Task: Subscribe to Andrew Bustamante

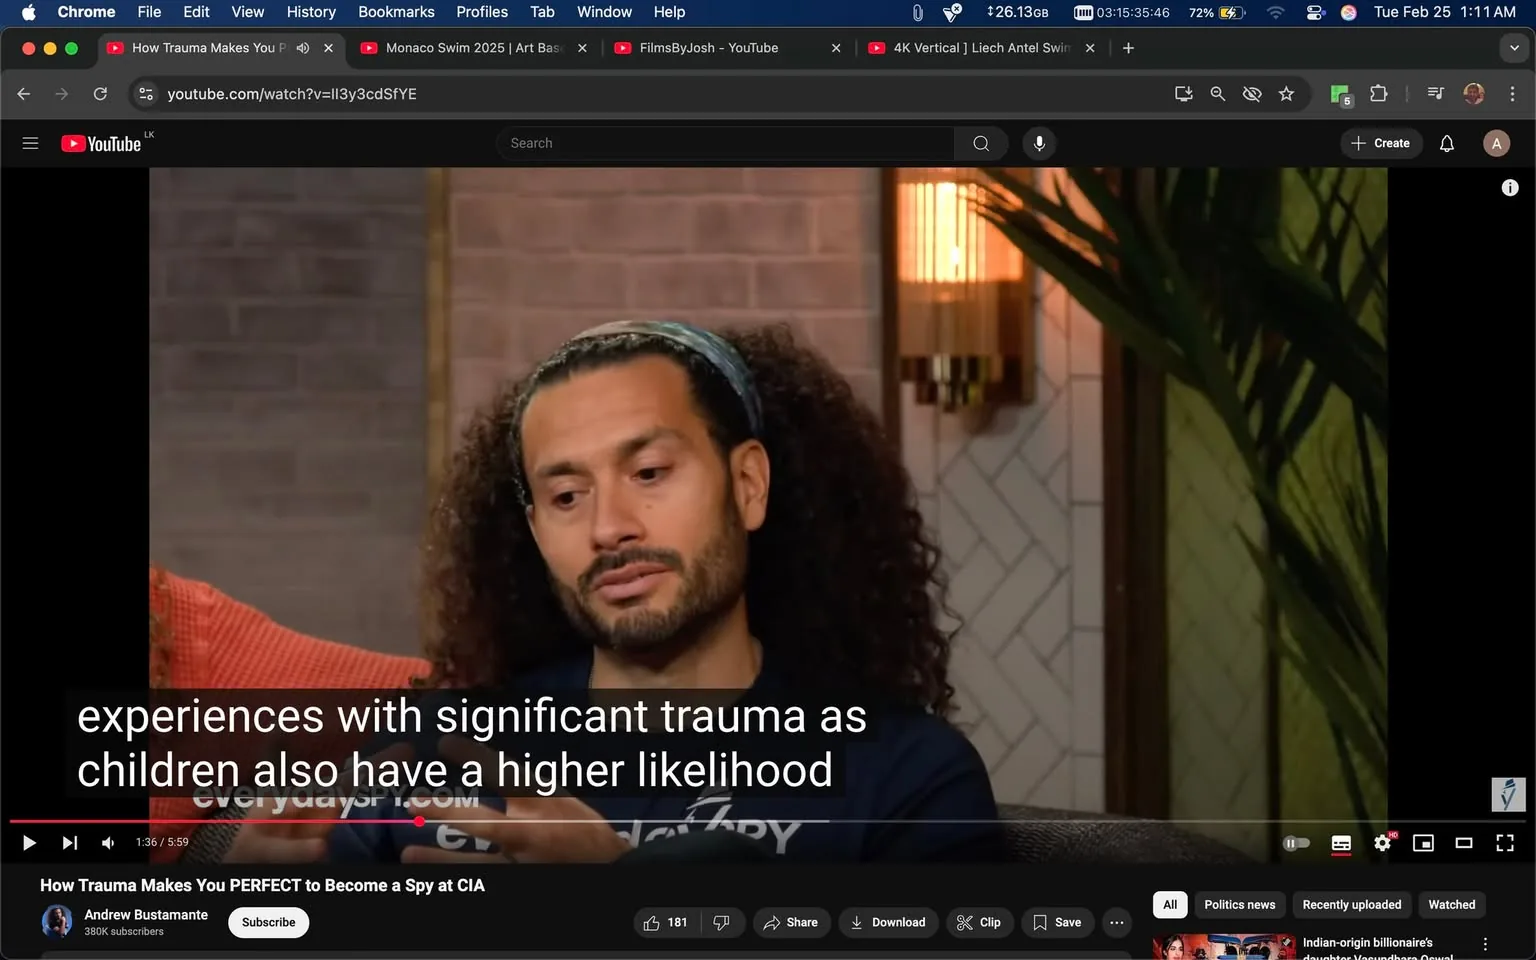Action: (267, 922)
